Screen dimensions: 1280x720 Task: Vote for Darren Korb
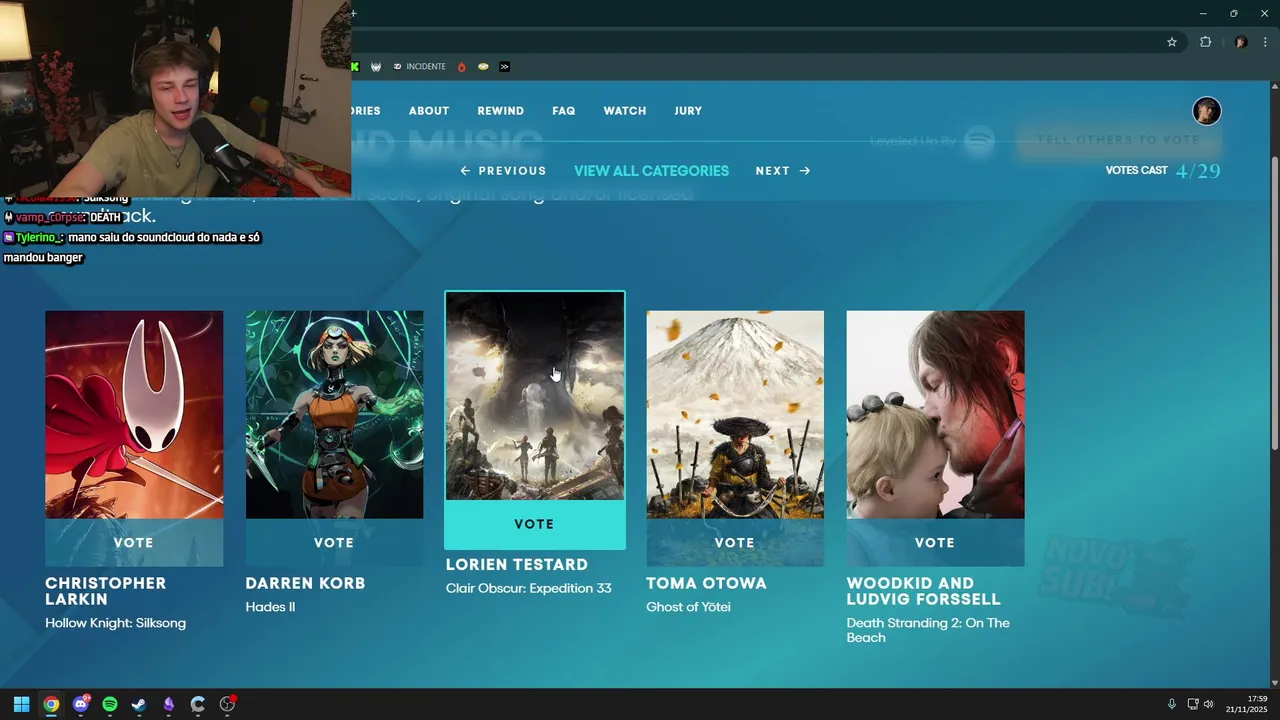click(x=334, y=543)
